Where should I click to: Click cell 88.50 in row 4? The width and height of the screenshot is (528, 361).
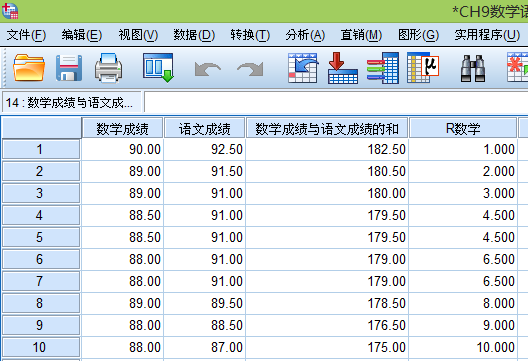[123, 215]
